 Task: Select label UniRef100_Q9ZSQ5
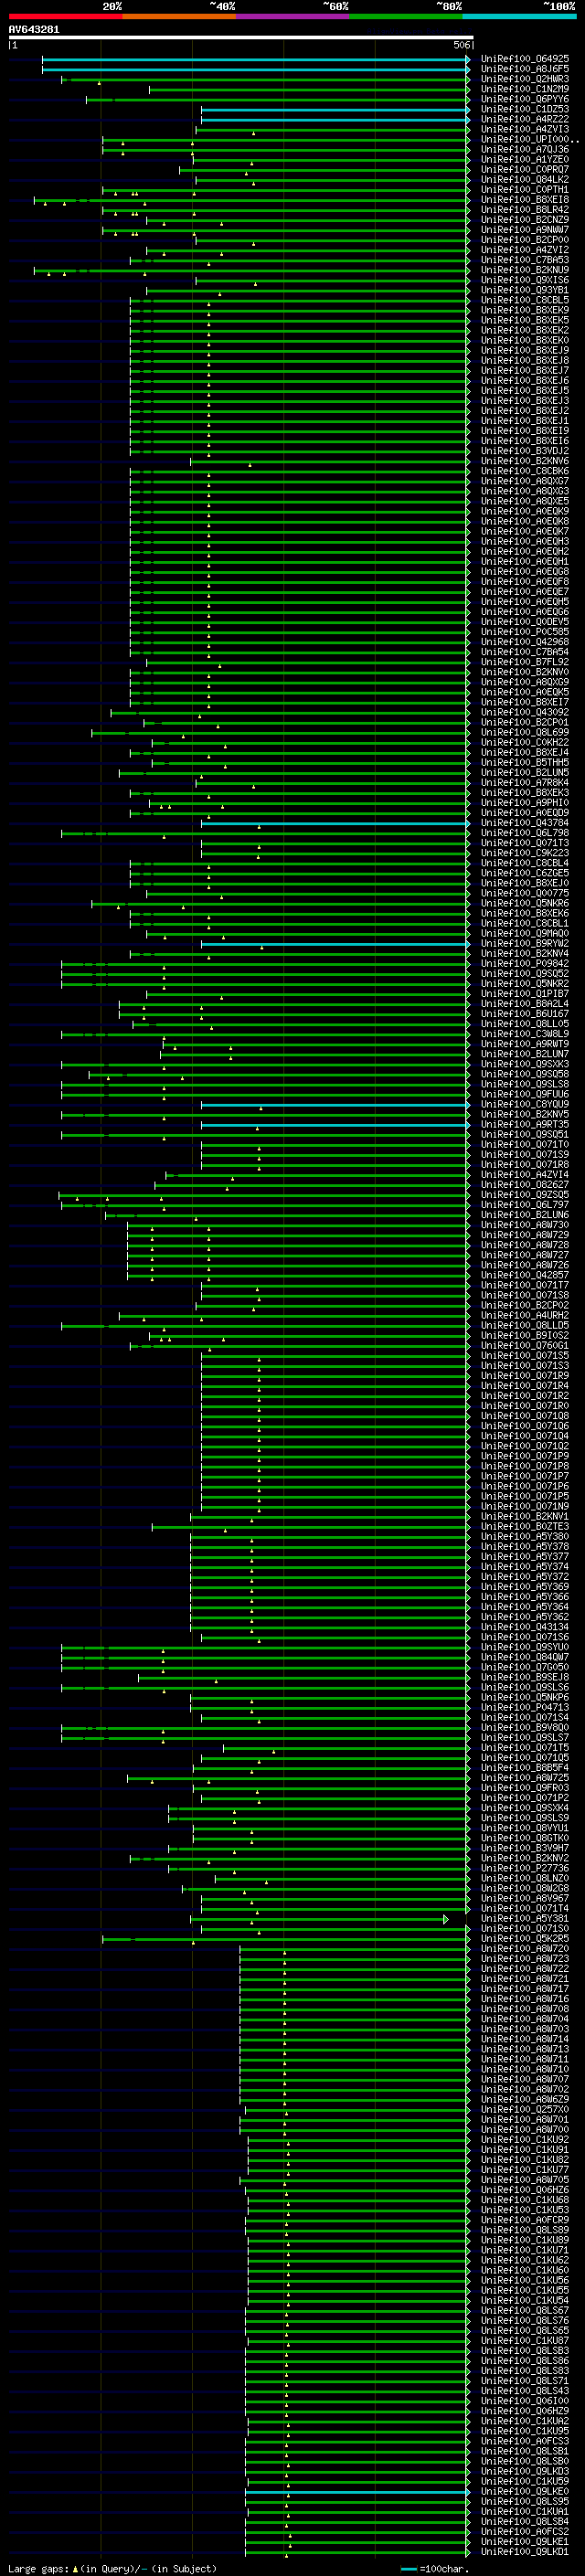click(x=525, y=1195)
